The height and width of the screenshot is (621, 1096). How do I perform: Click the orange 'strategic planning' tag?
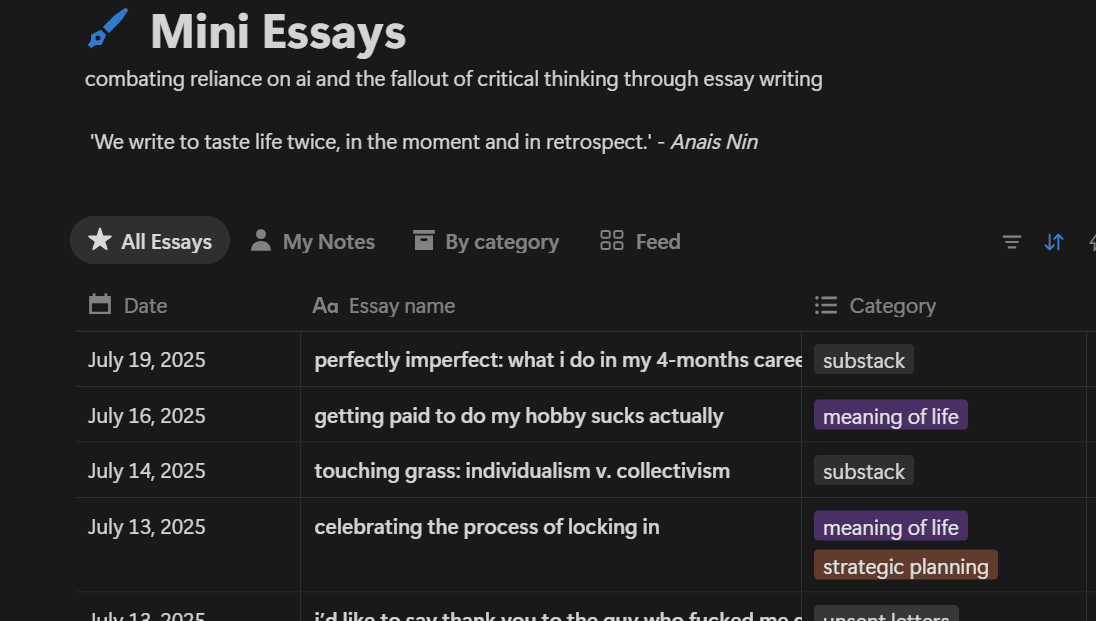click(905, 566)
